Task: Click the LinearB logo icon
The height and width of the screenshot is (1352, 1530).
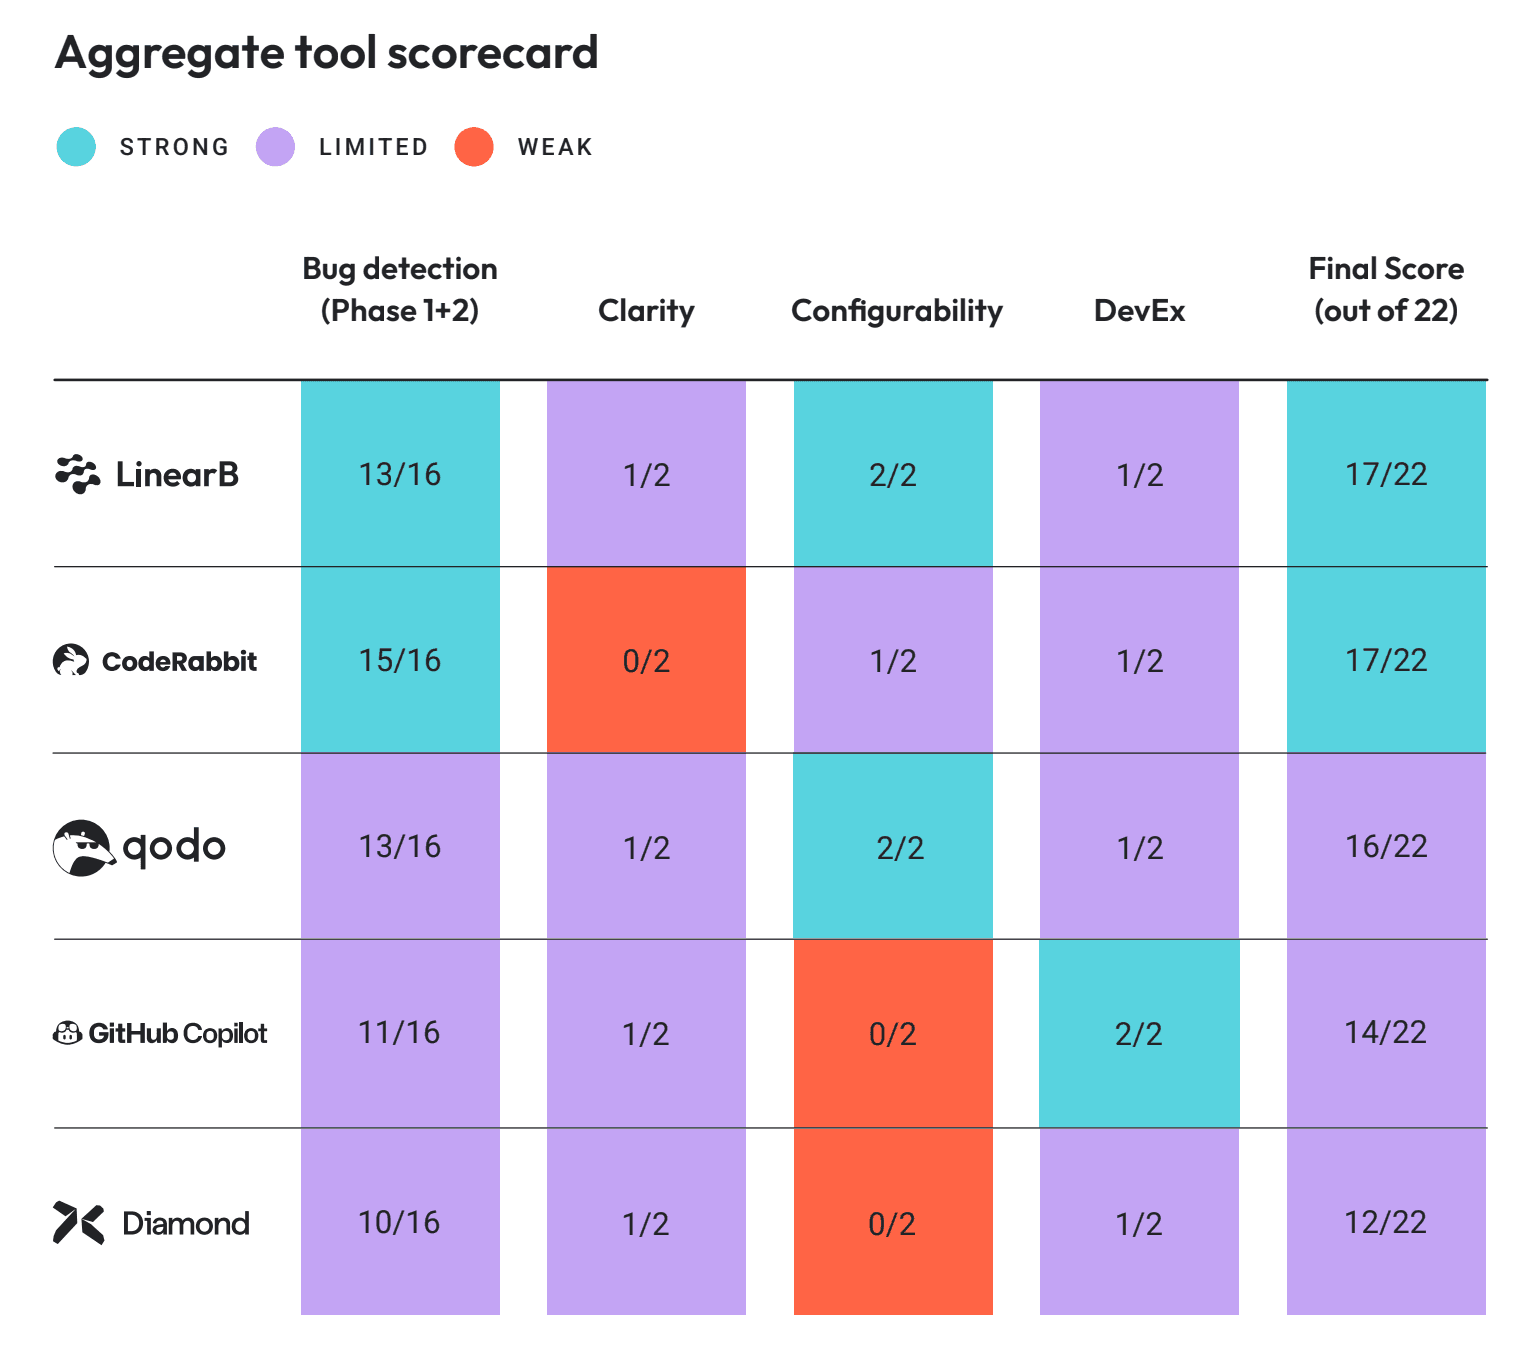Action: (77, 474)
